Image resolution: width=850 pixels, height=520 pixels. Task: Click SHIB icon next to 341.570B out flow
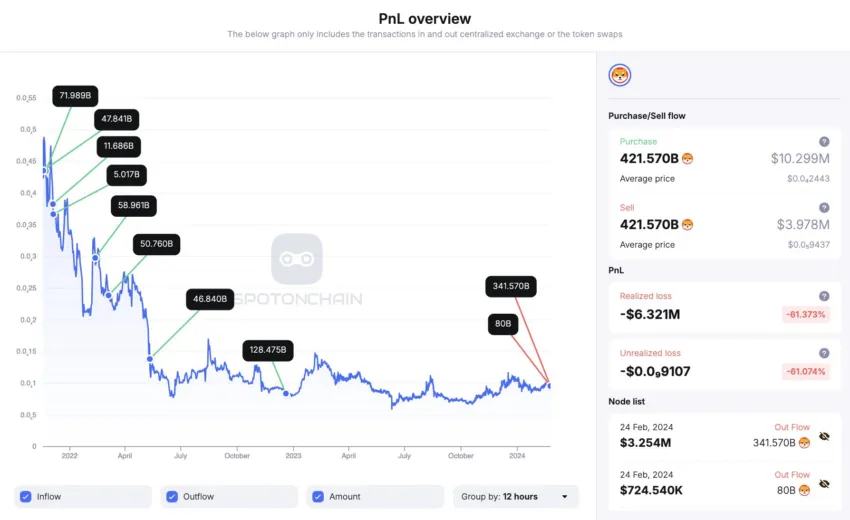click(804, 443)
